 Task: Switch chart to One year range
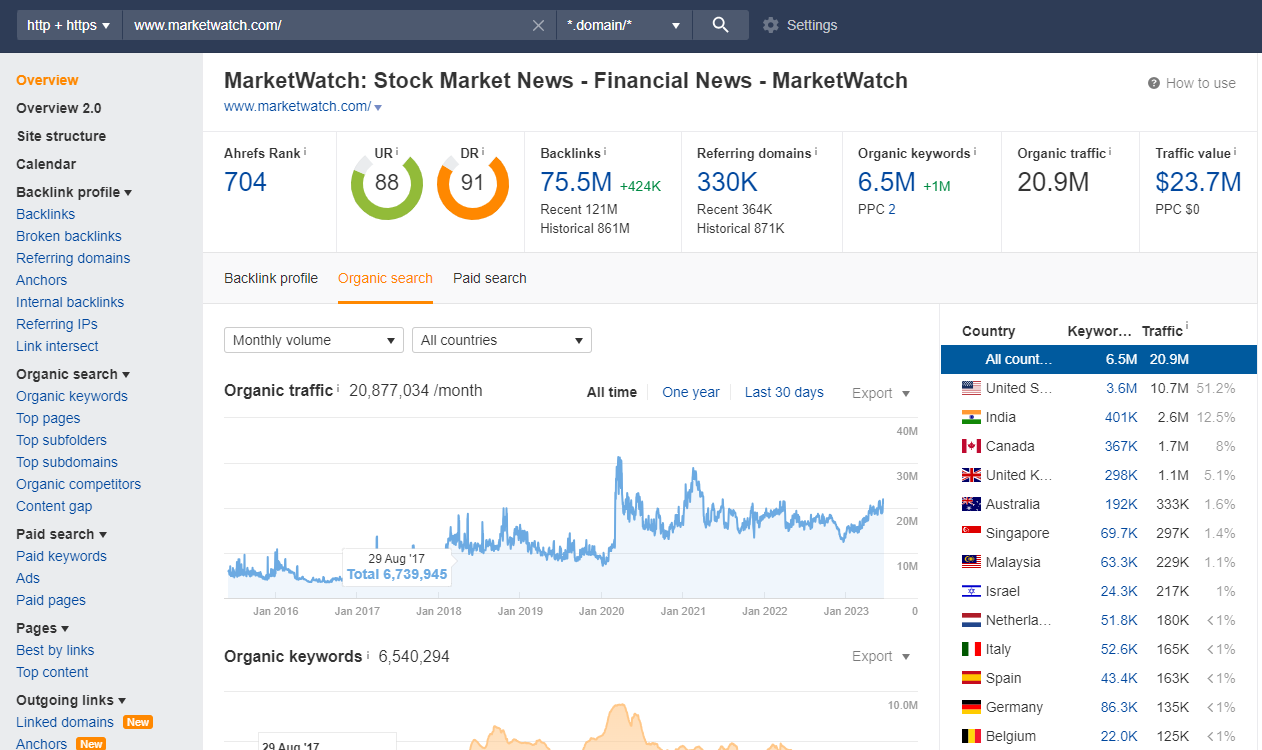pos(691,392)
